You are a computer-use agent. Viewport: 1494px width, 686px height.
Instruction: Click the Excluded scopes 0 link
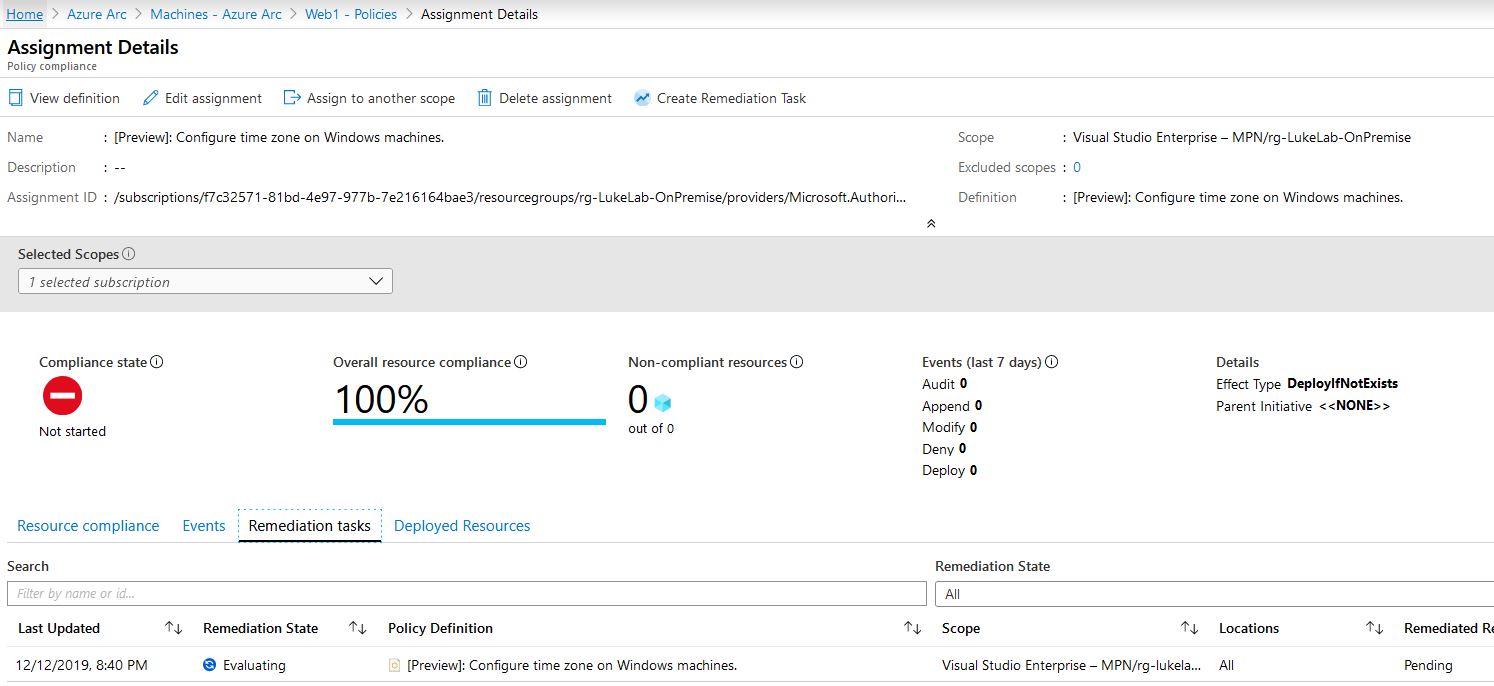(x=1077, y=167)
